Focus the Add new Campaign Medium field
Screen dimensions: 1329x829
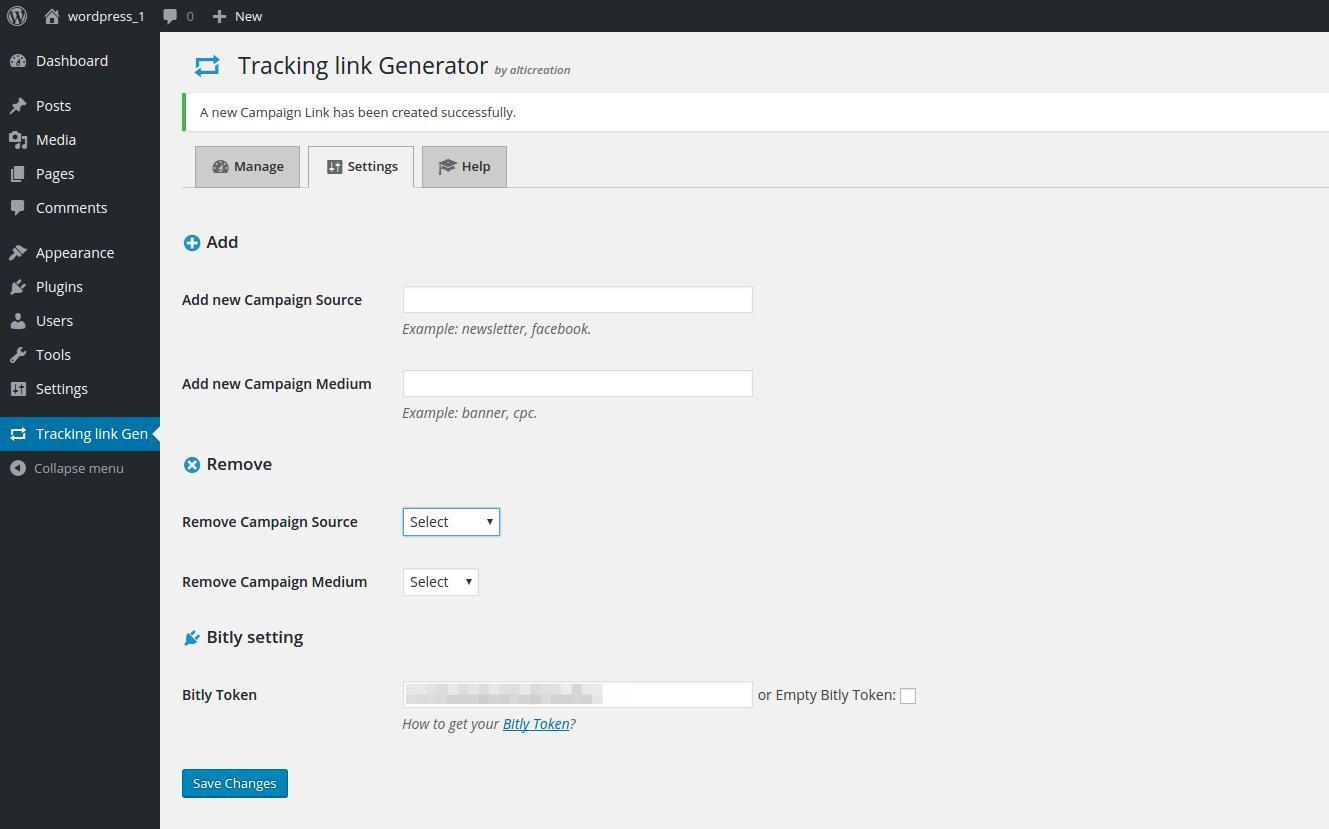577,384
